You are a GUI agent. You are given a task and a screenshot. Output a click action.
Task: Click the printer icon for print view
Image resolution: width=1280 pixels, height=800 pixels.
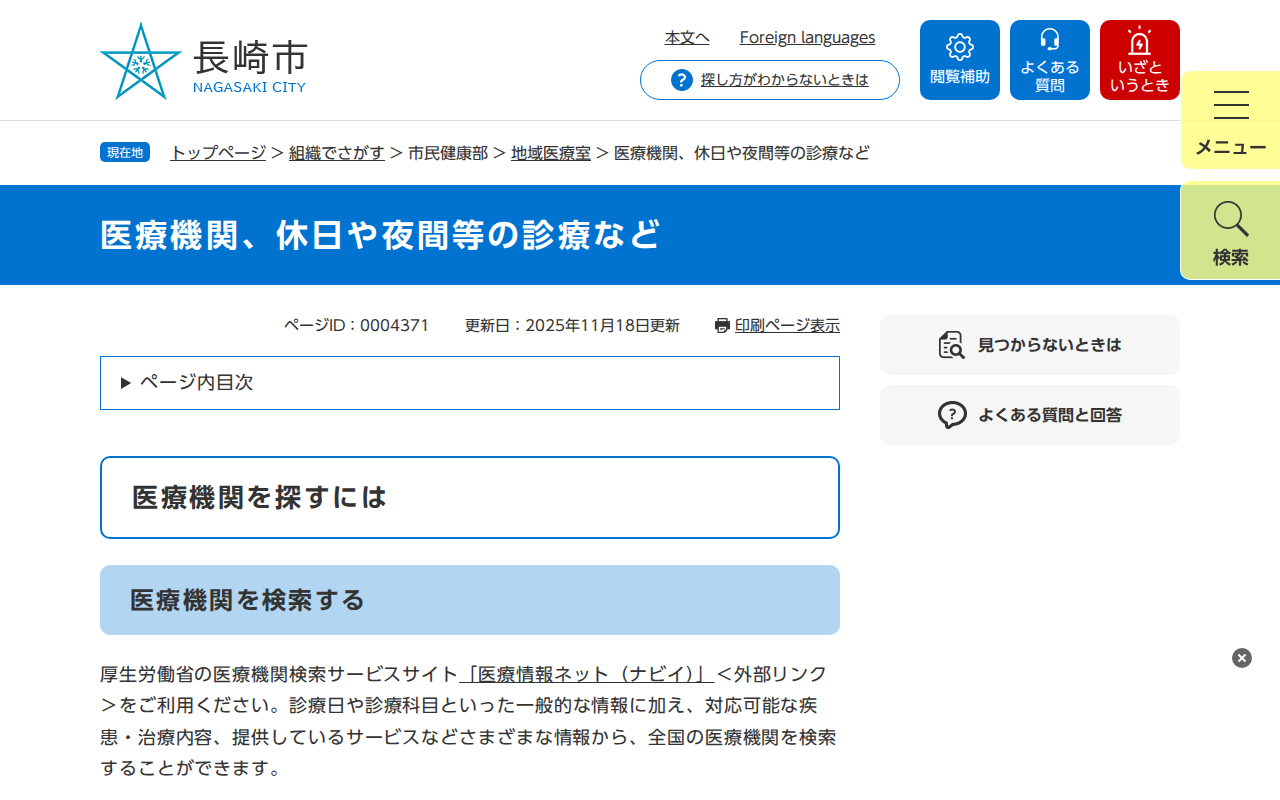click(722, 325)
